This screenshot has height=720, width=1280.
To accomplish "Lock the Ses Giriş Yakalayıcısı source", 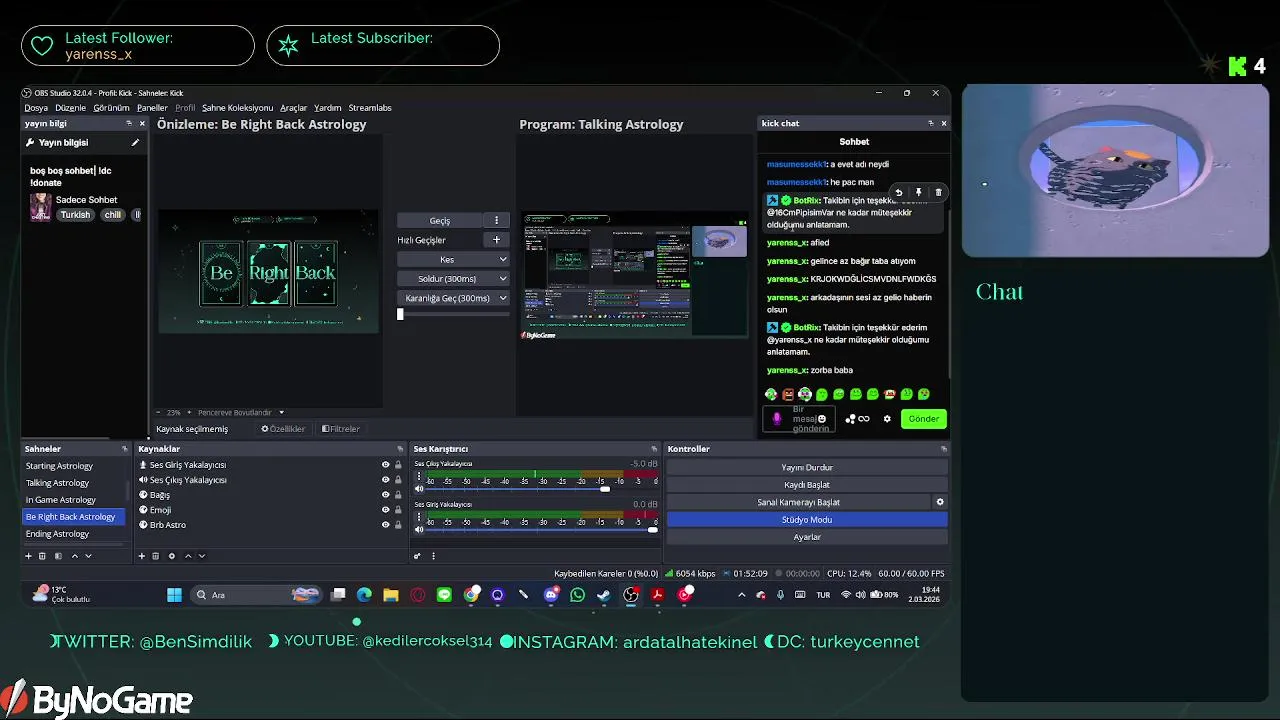I will 398,465.
